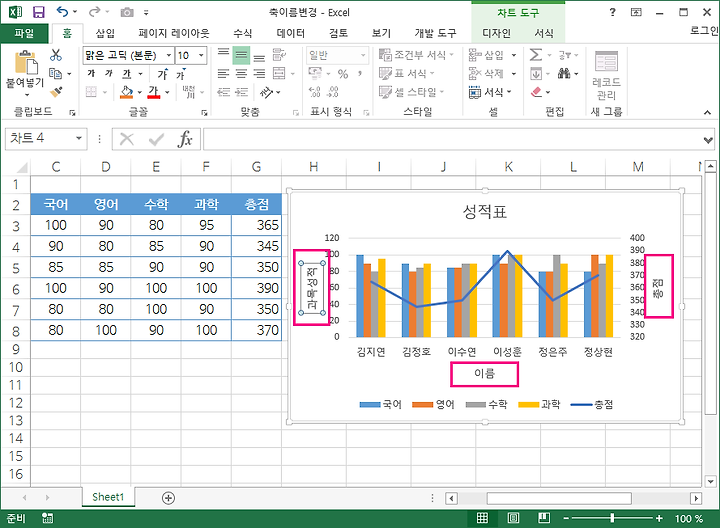Add a new sheet with plus button
The width and height of the screenshot is (720, 528).
point(169,498)
